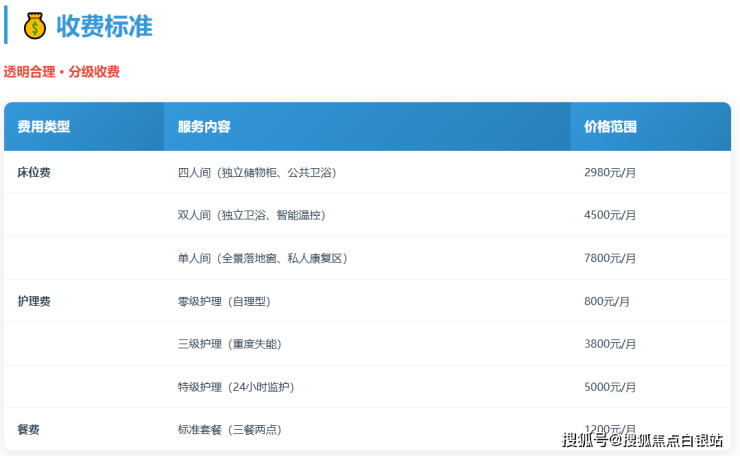Click the 服务内容 column header
Screen dimensions: 740x456
pos(204,127)
